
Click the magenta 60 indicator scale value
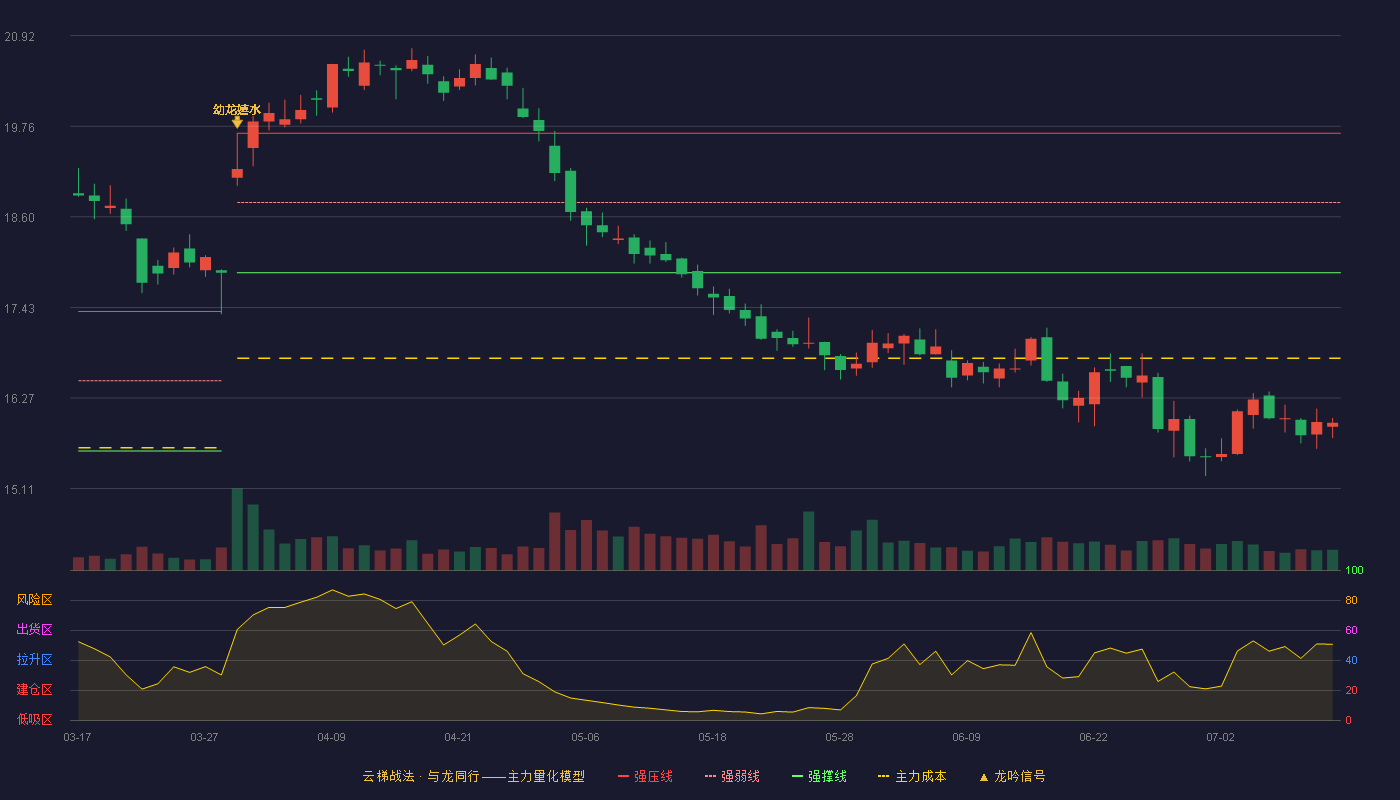1351,630
